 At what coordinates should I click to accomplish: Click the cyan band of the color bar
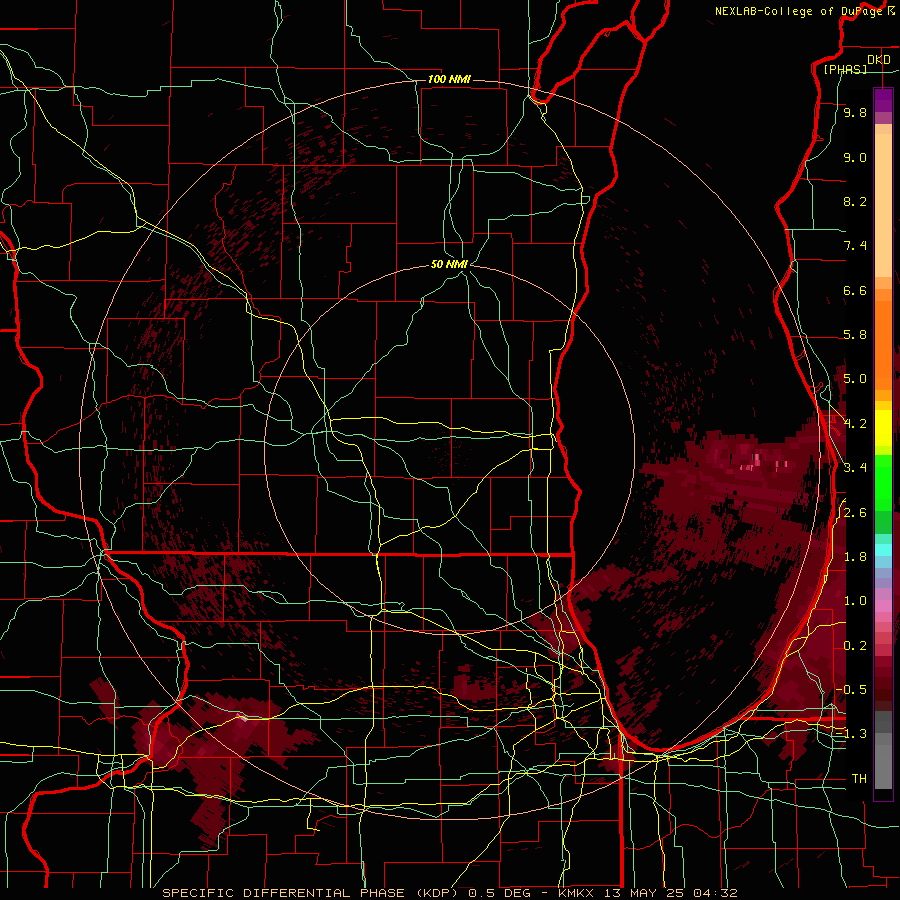[x=883, y=550]
